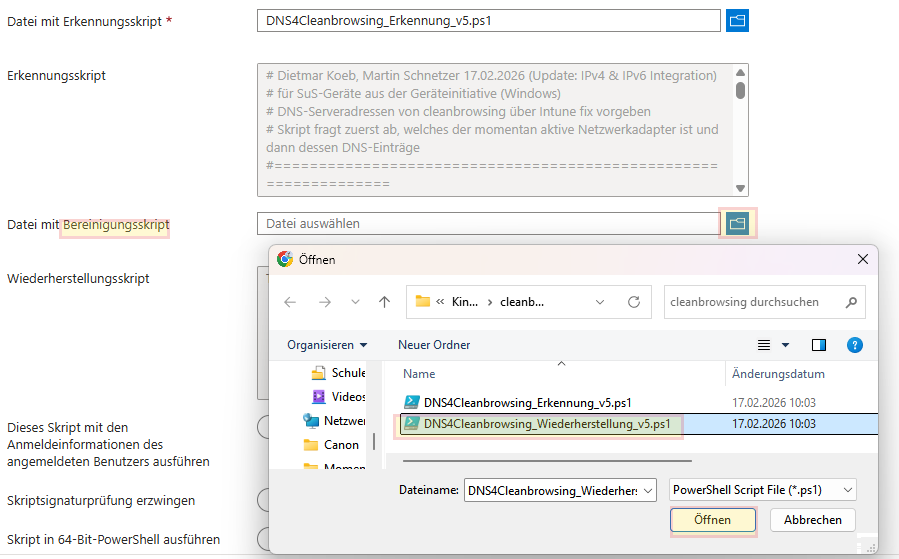Image resolution: width=899 pixels, height=559 pixels.
Task: Toggle run script with logged-on user credentials
Action: tap(263, 428)
